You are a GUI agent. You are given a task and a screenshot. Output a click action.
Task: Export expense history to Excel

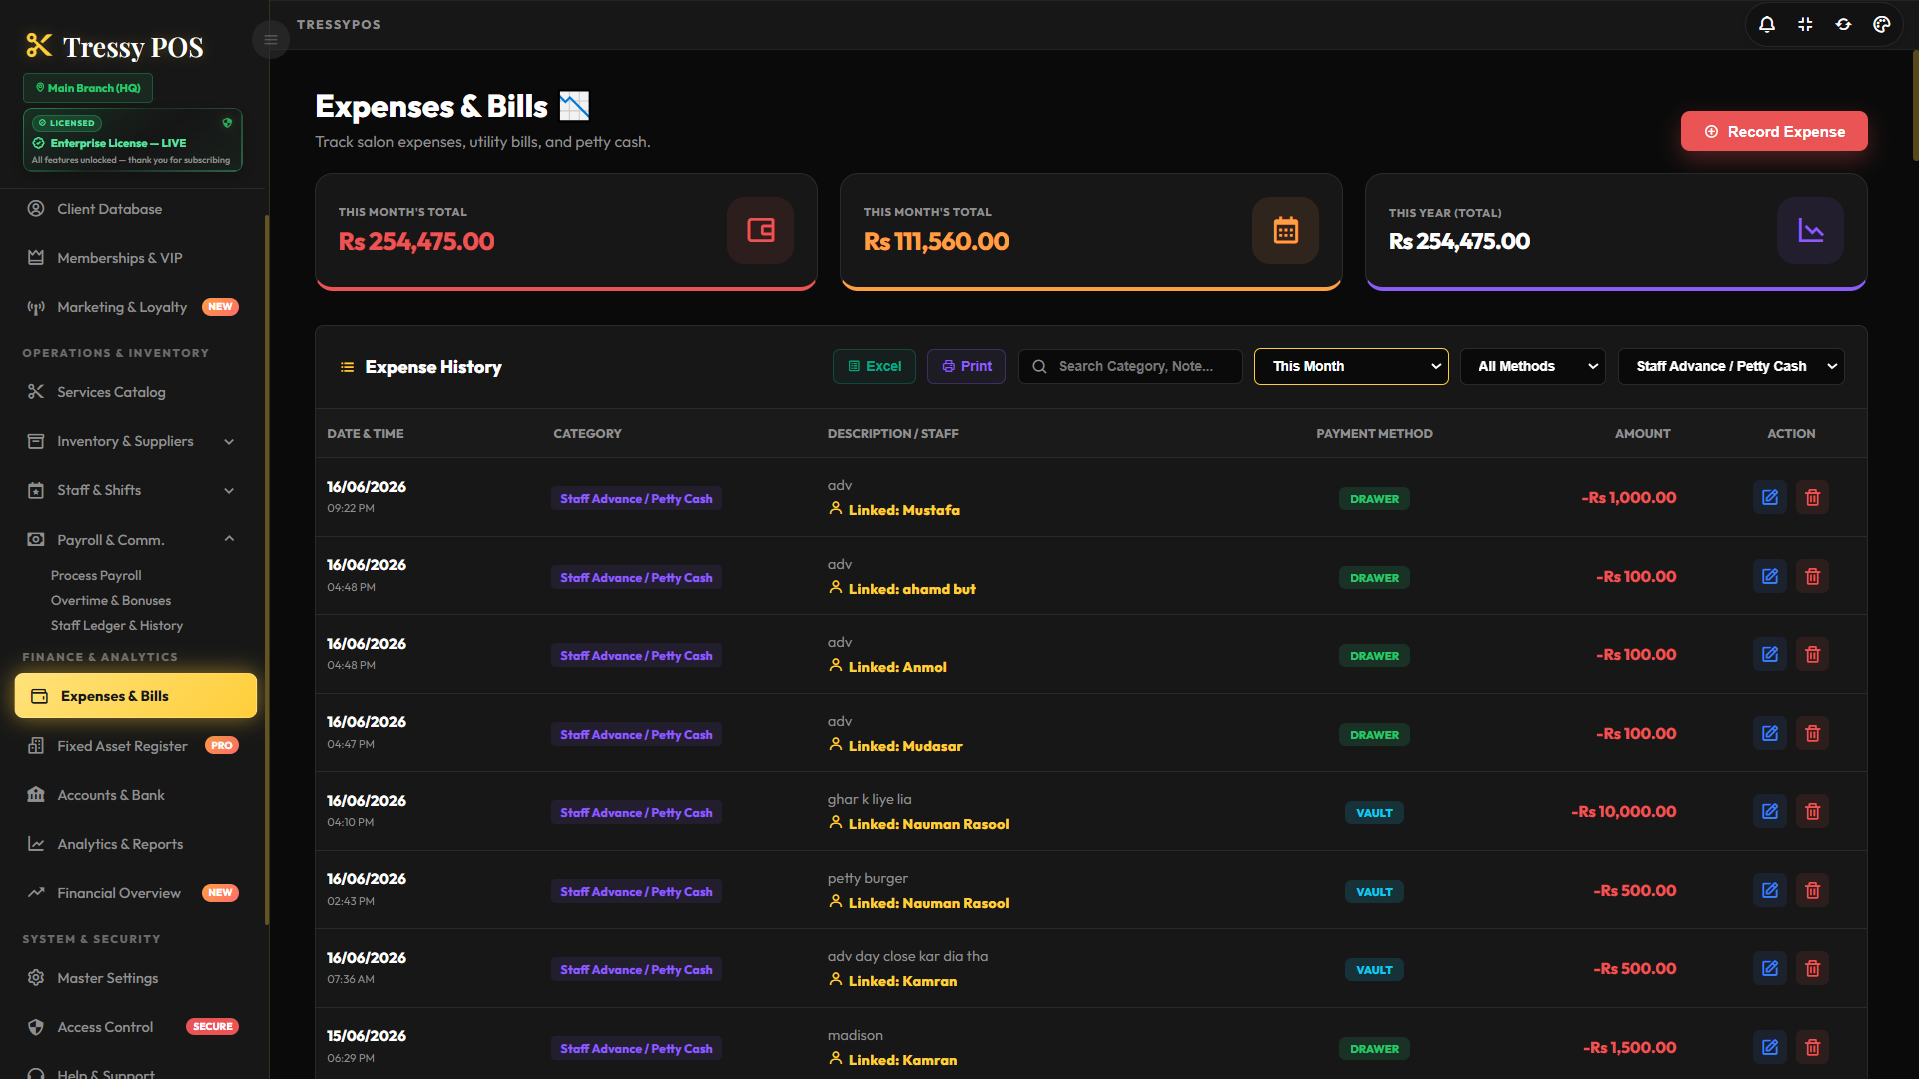[874, 366]
